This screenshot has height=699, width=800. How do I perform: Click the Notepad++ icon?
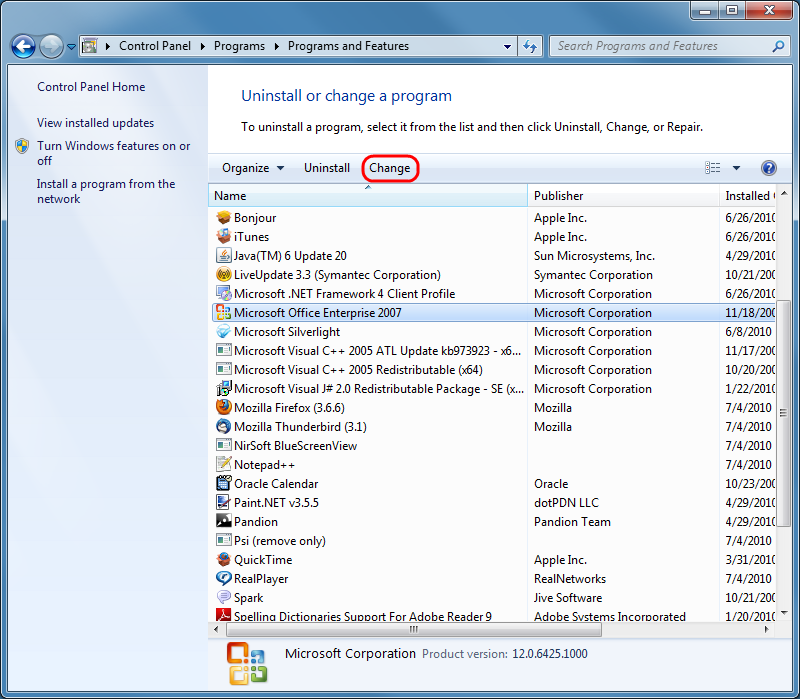click(223, 464)
